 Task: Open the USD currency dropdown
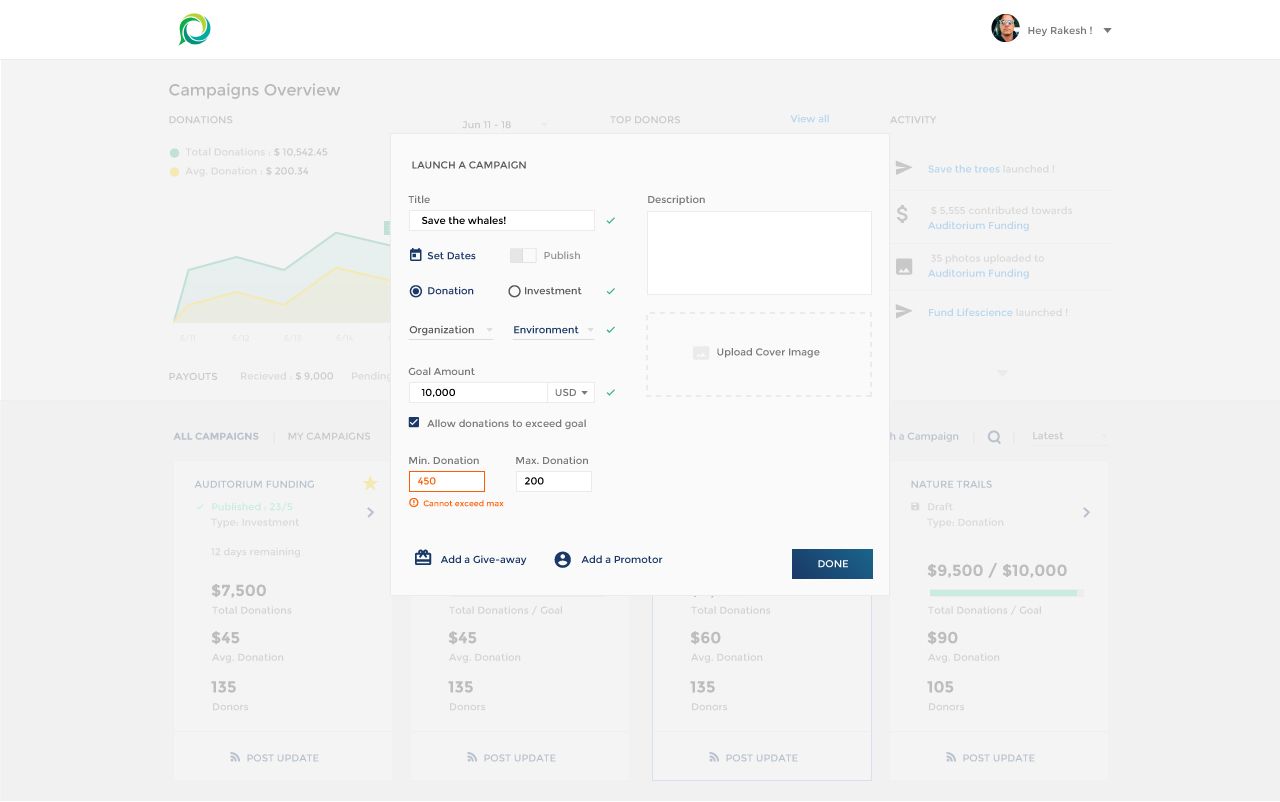(x=571, y=393)
